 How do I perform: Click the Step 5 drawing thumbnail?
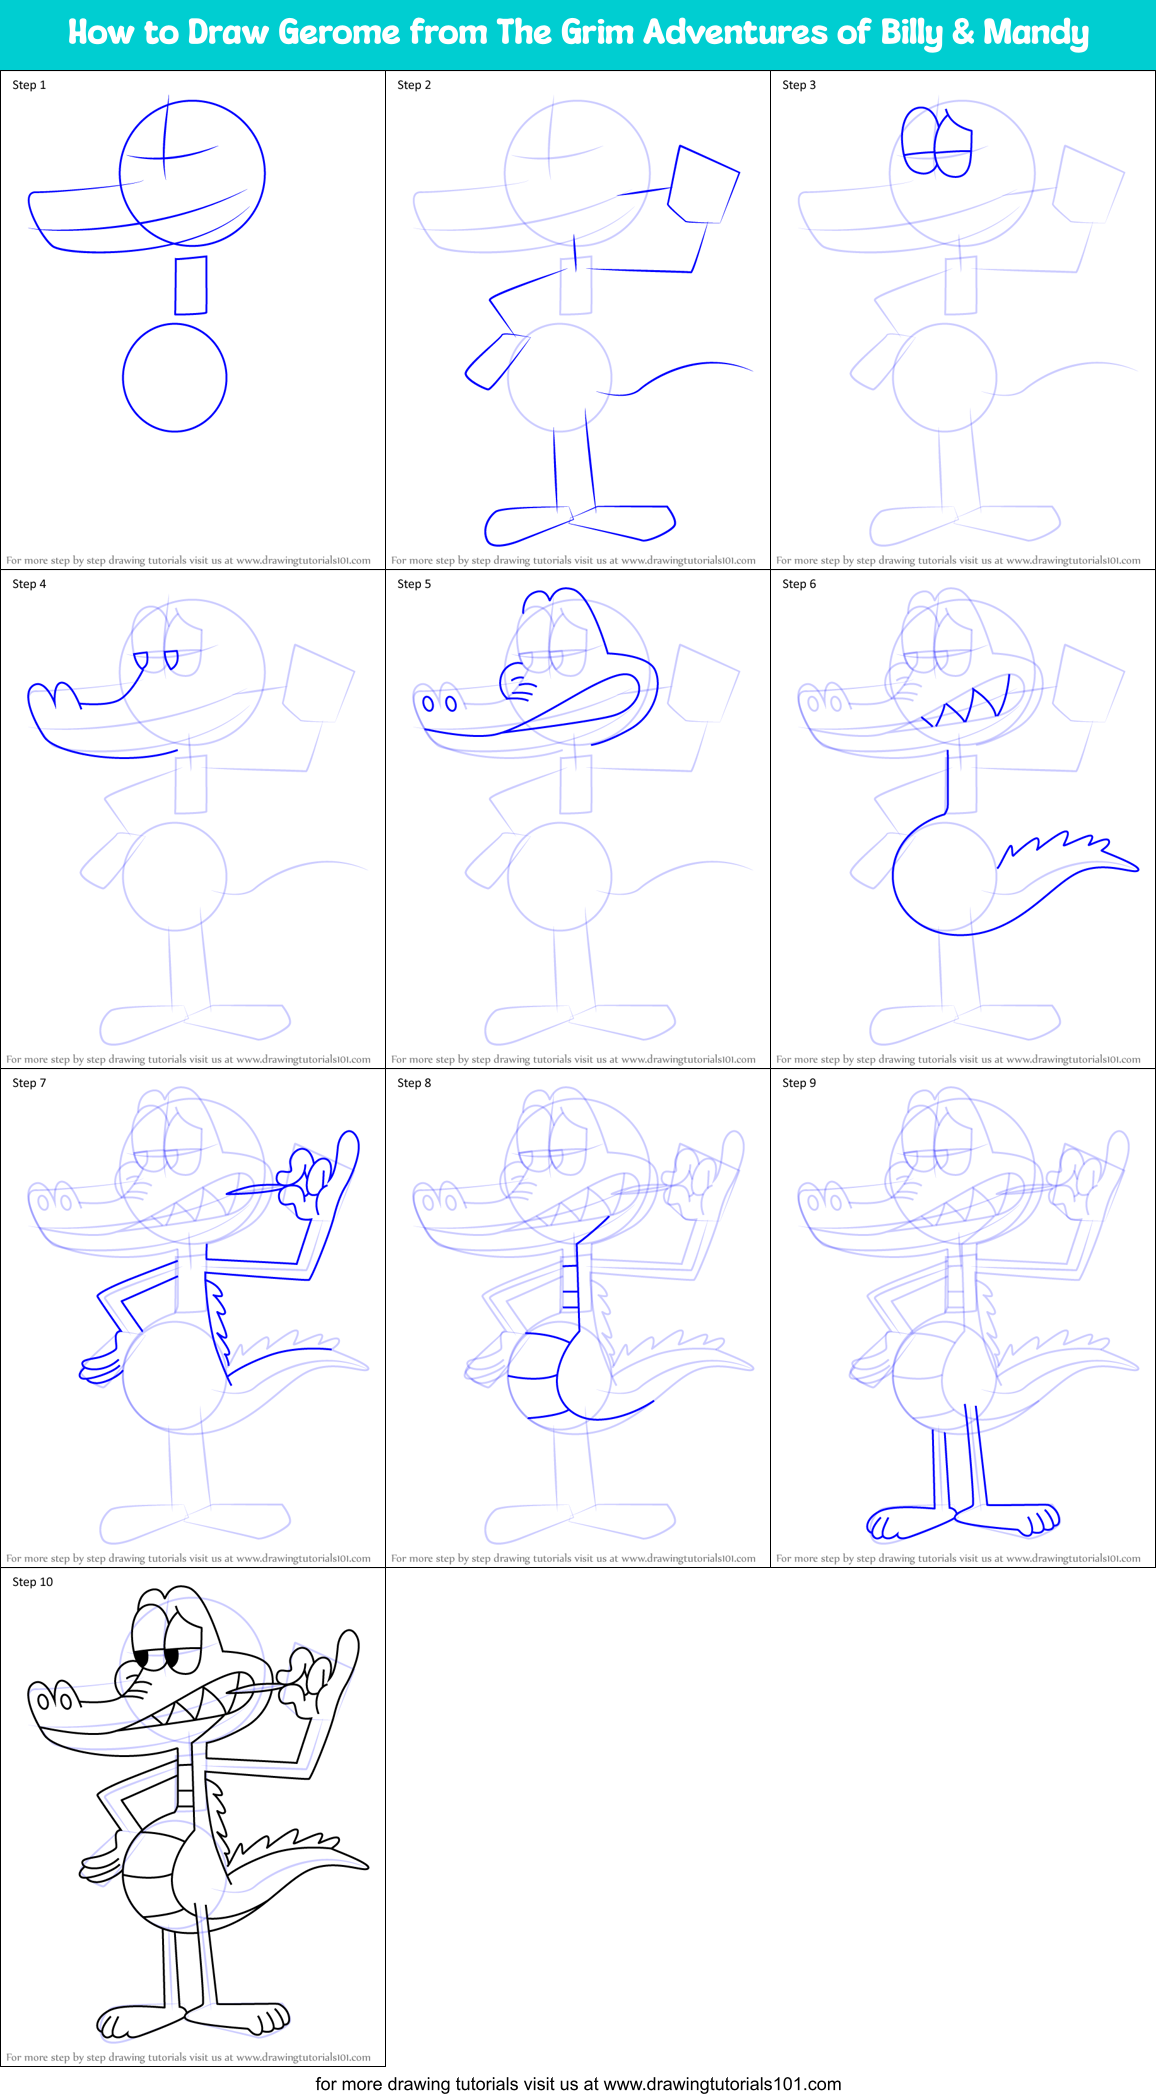[578, 819]
